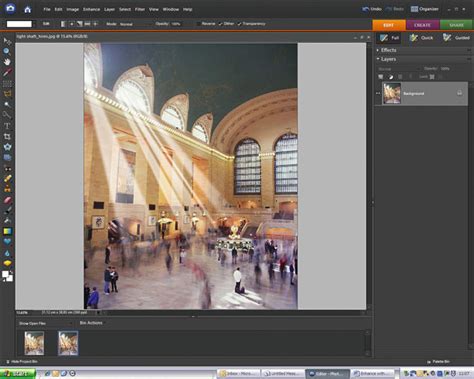Select the Magic Wand tool
This screenshot has width=474, height=379.
tap(7, 104)
